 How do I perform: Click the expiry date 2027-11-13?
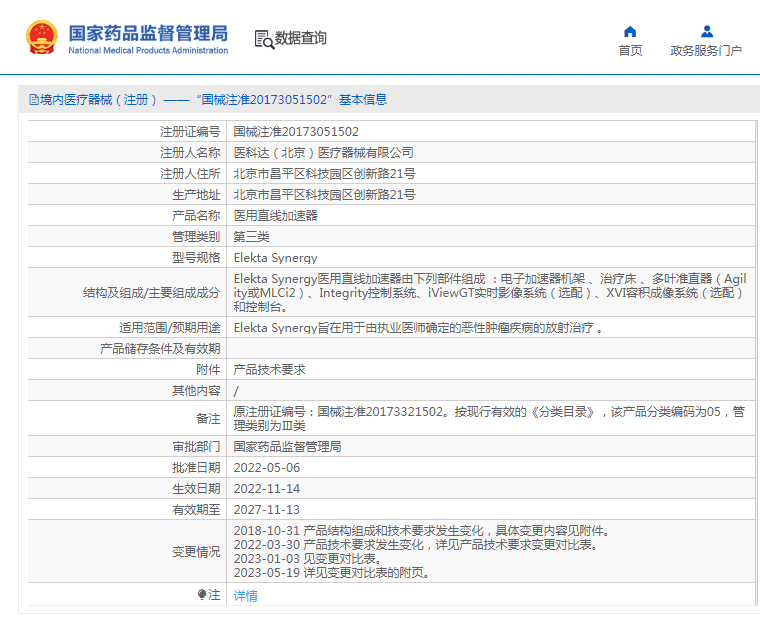coord(266,509)
